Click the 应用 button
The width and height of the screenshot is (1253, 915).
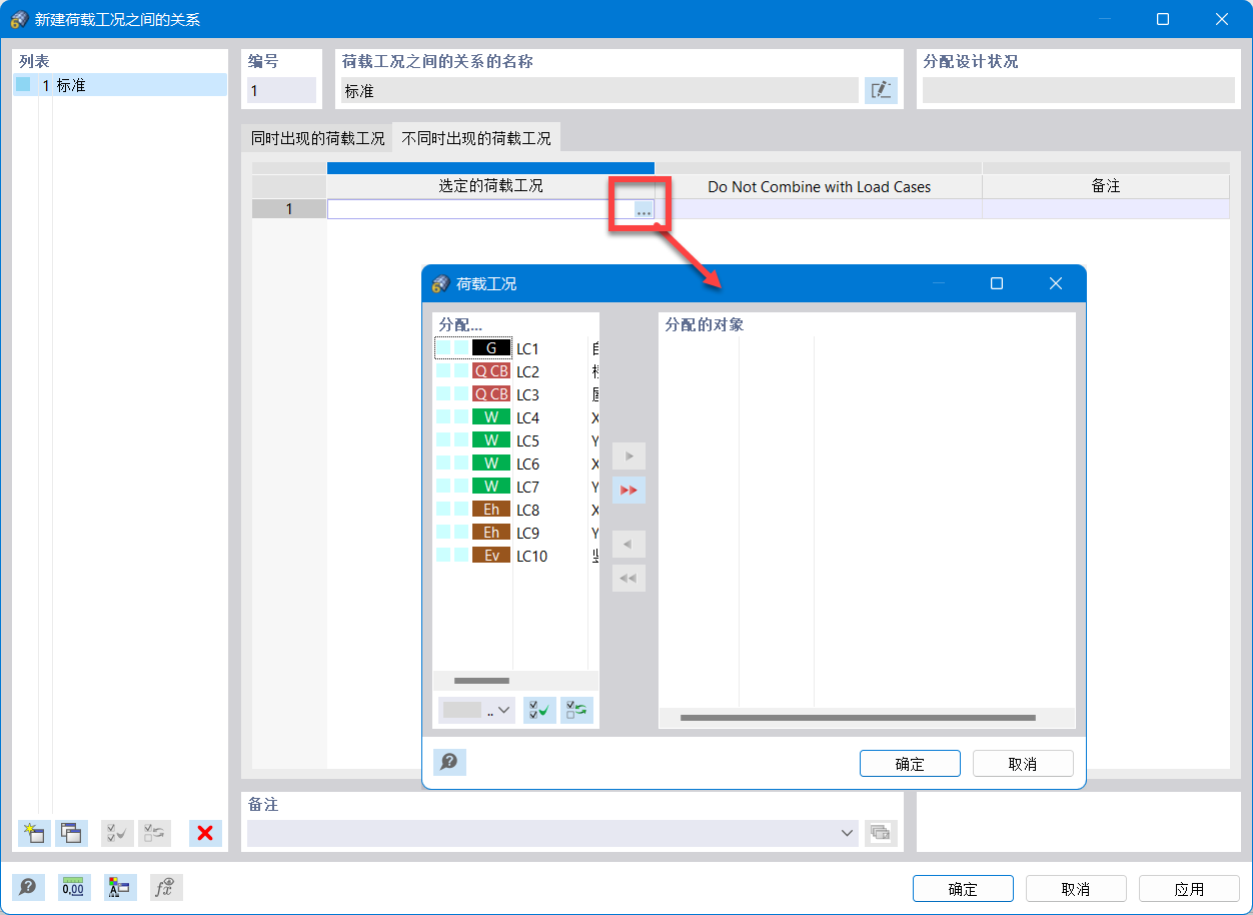click(1190, 889)
